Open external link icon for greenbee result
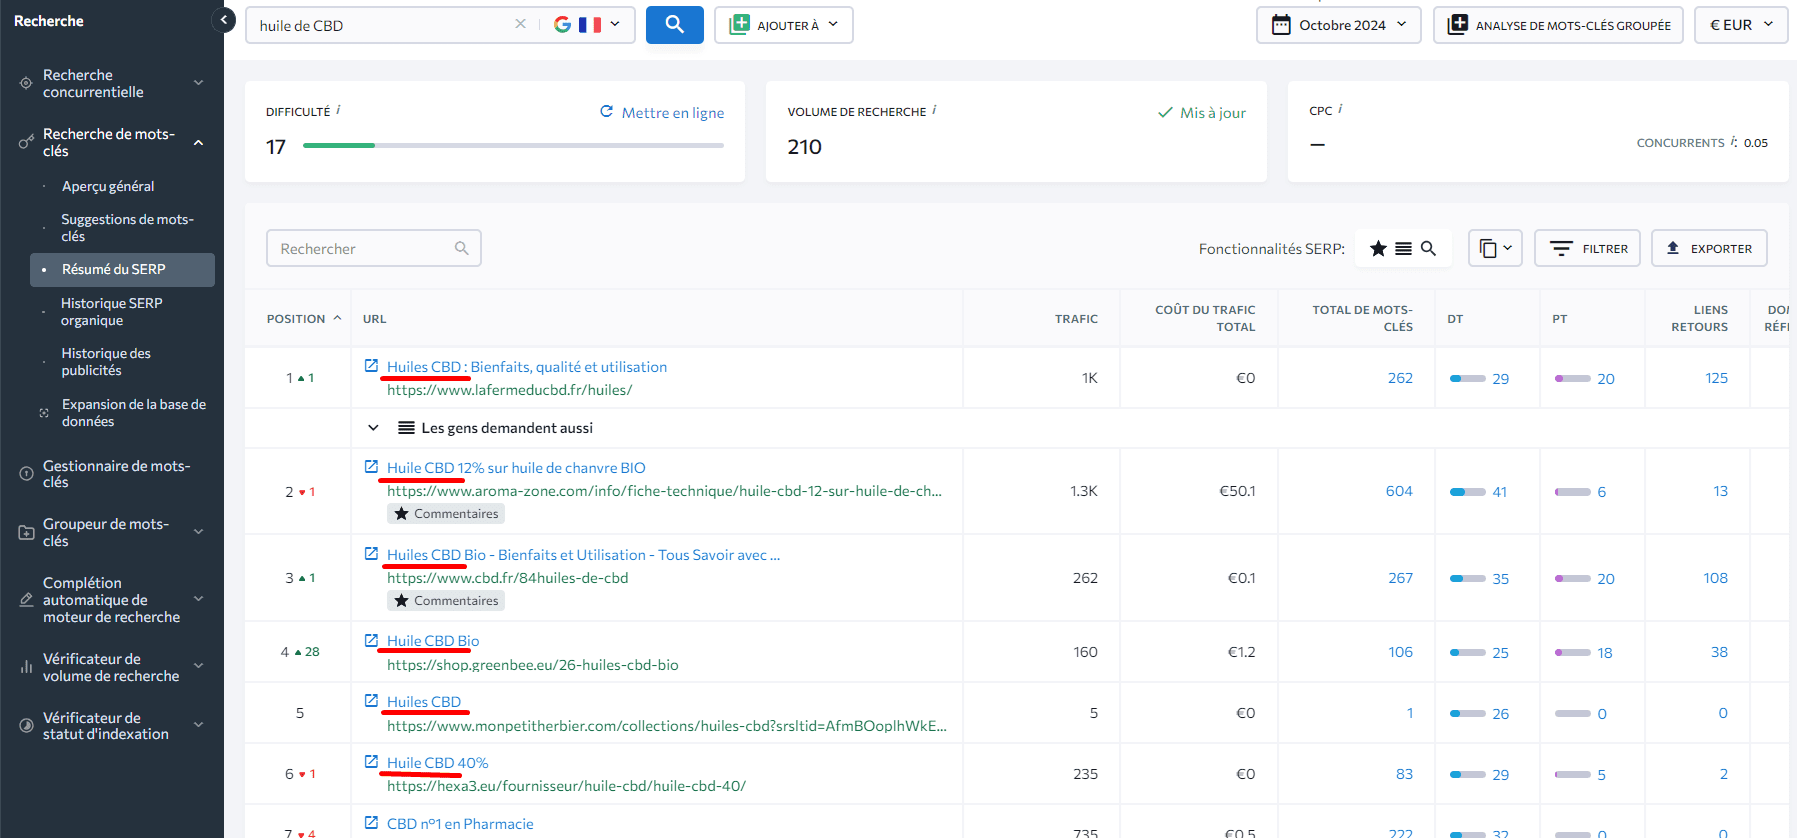1797x838 pixels. [371, 640]
